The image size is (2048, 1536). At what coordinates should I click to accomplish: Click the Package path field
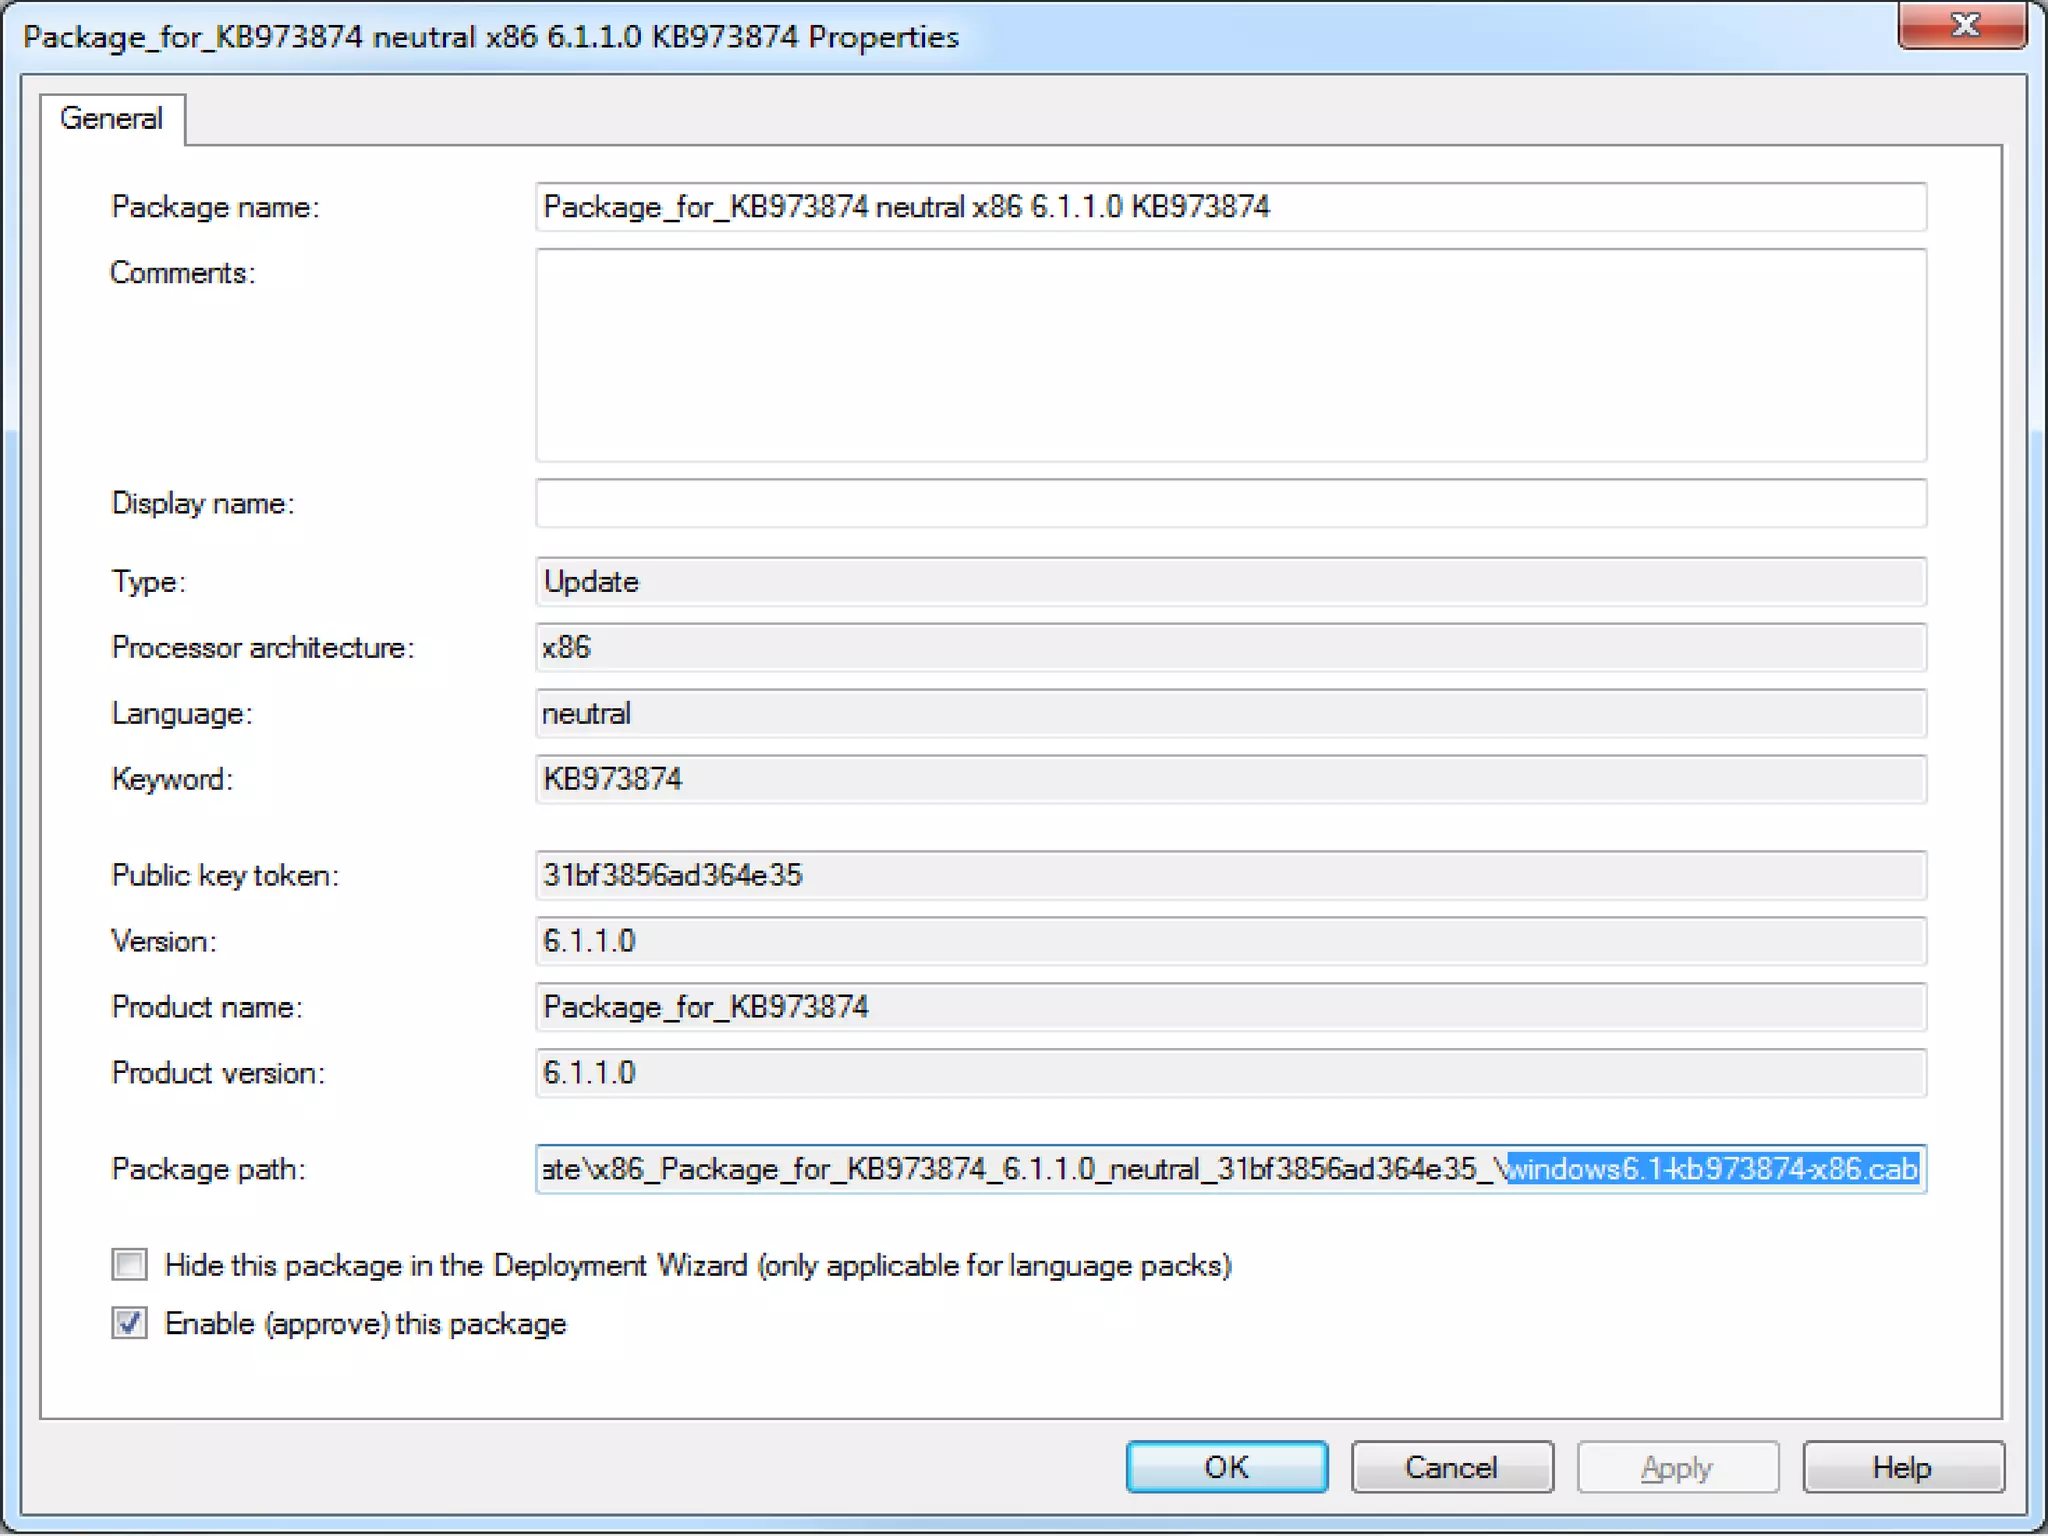point(1231,1169)
